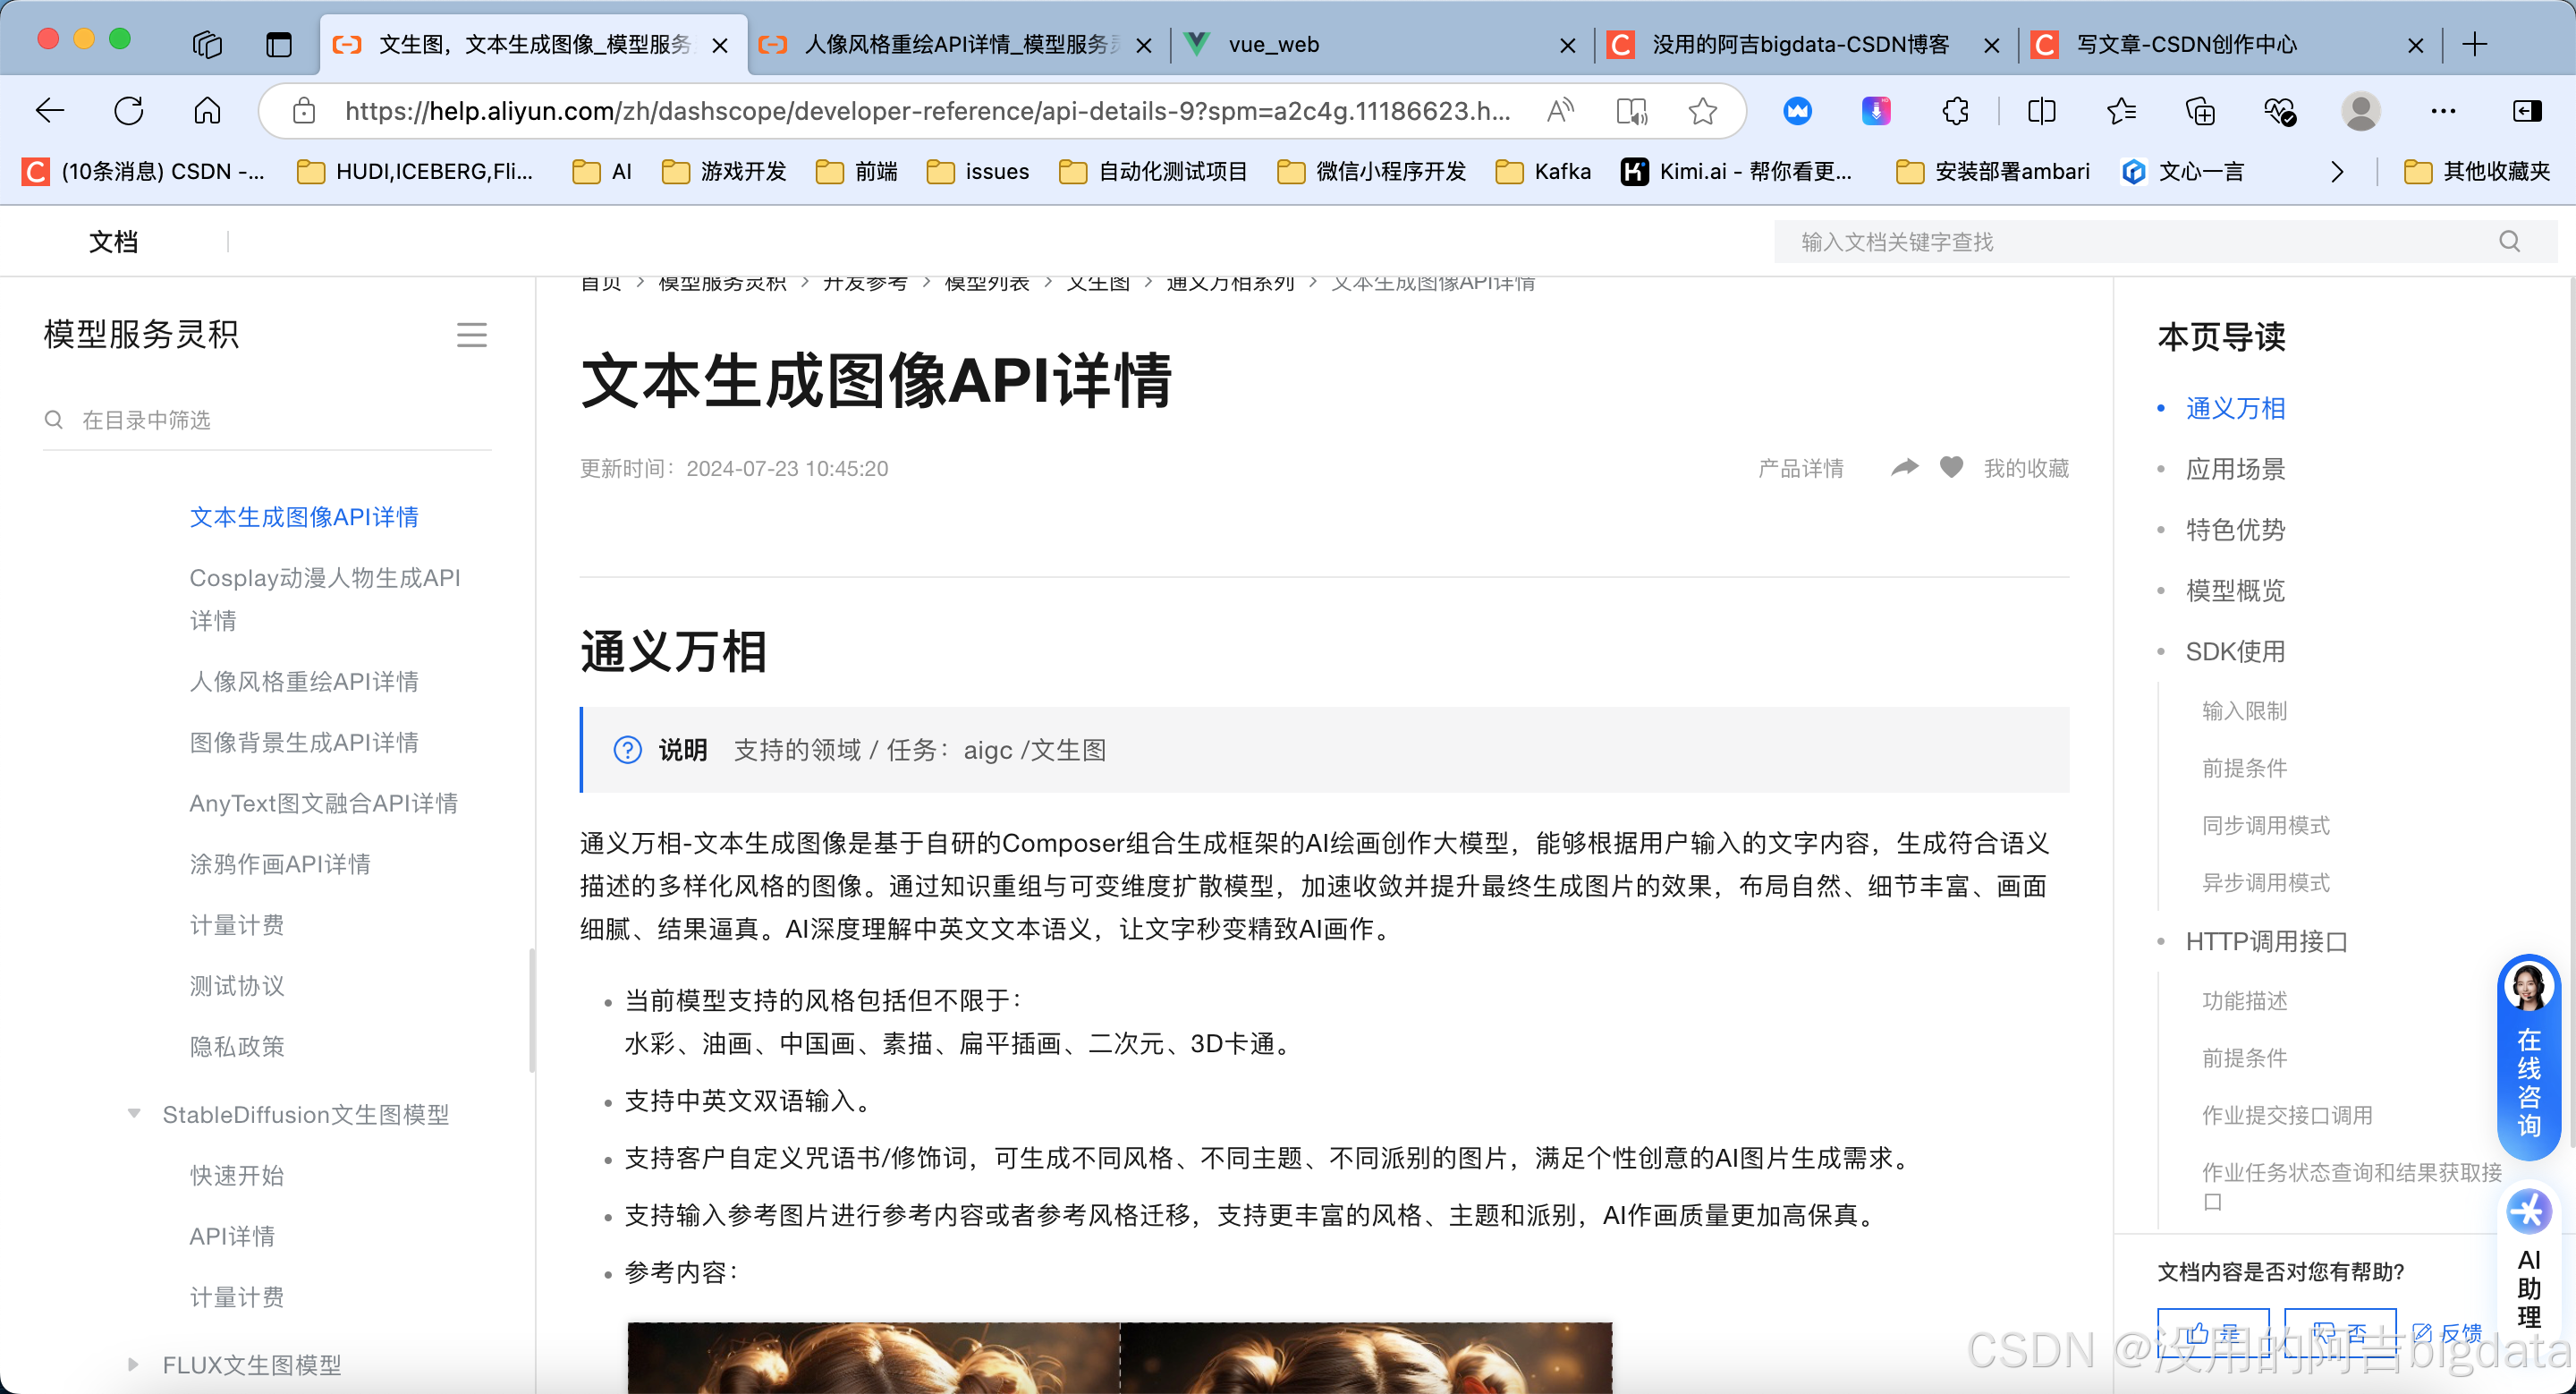The width and height of the screenshot is (2576, 1394).
Task: Jump to SDK使用 in page guide
Action: pos(2235,651)
